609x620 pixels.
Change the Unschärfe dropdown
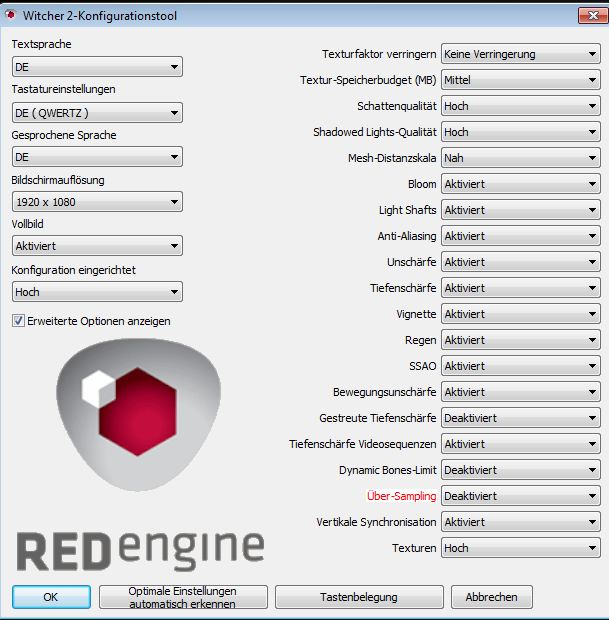[x=521, y=262]
